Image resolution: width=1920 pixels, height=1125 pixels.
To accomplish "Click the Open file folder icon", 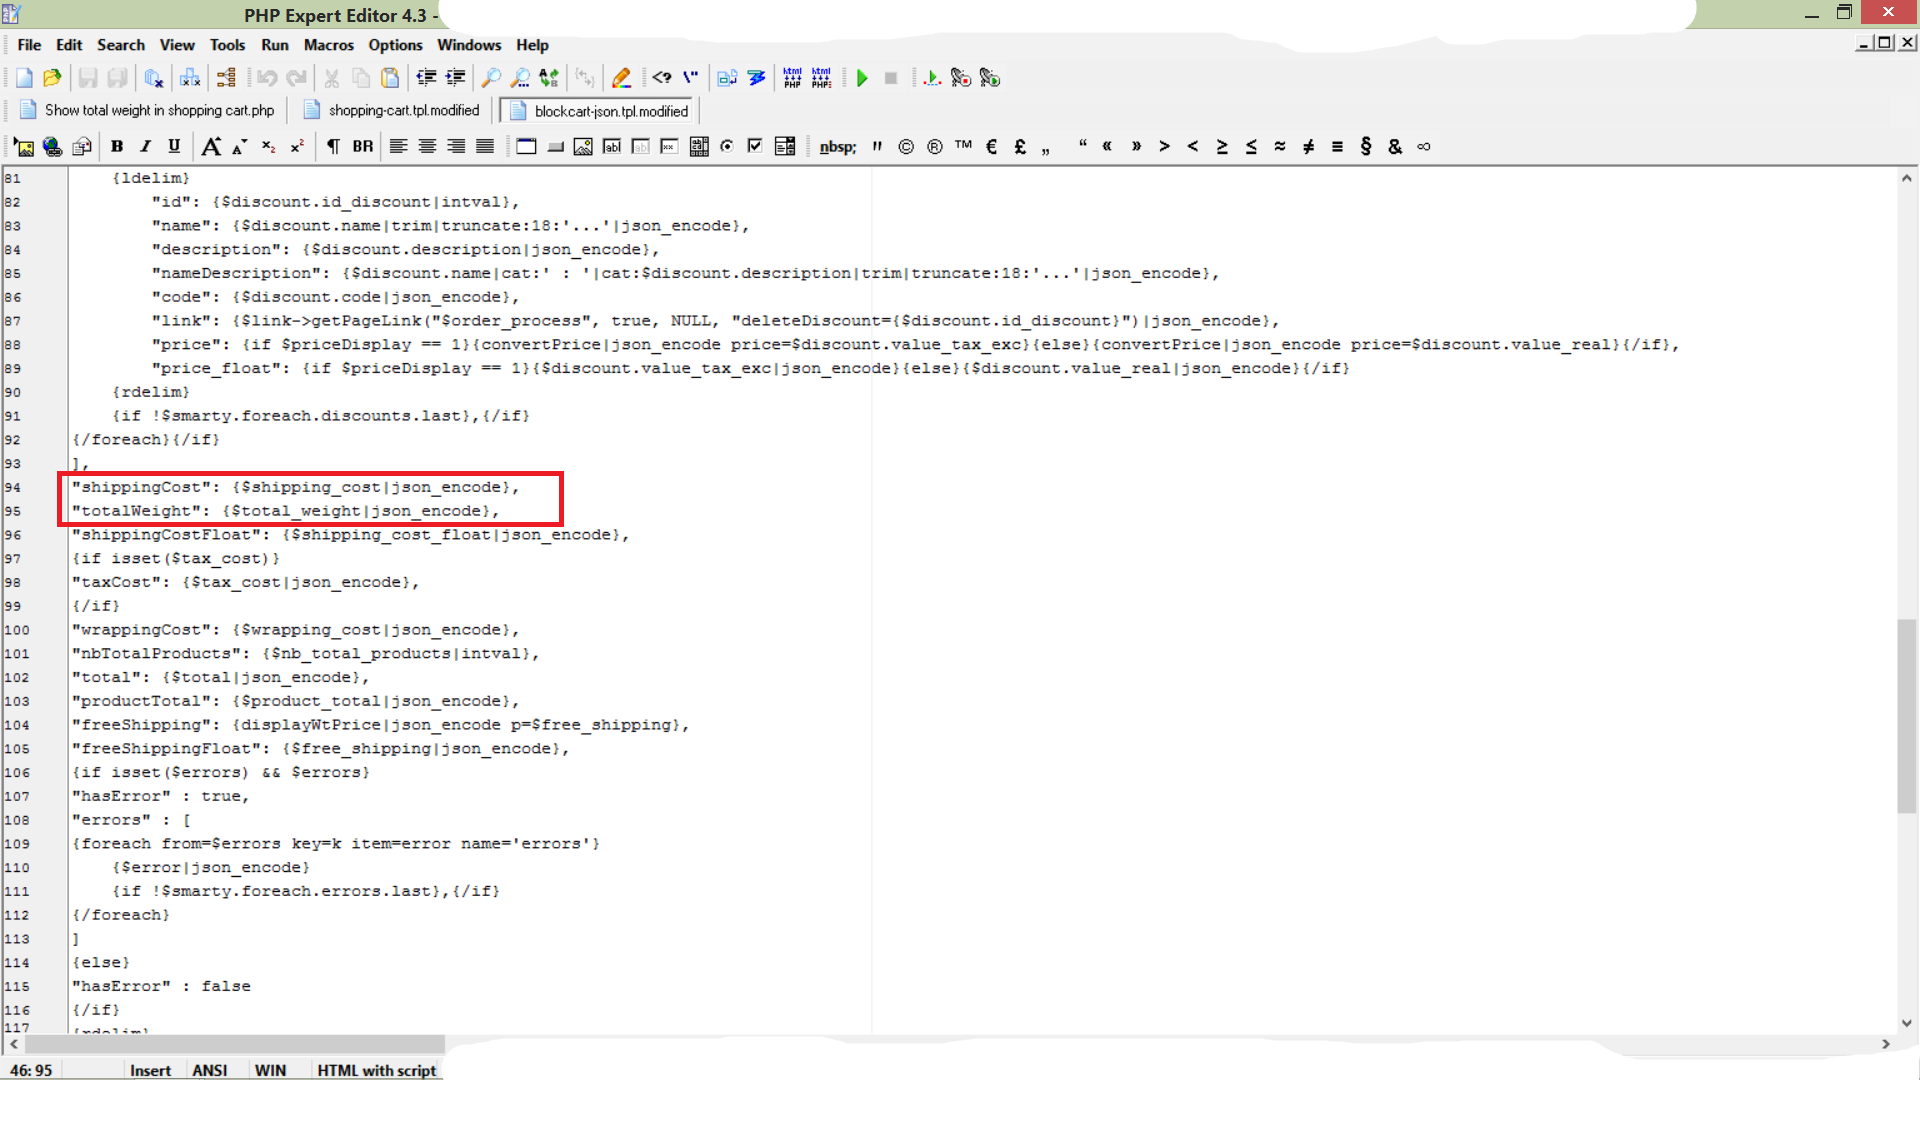I will coord(53,78).
